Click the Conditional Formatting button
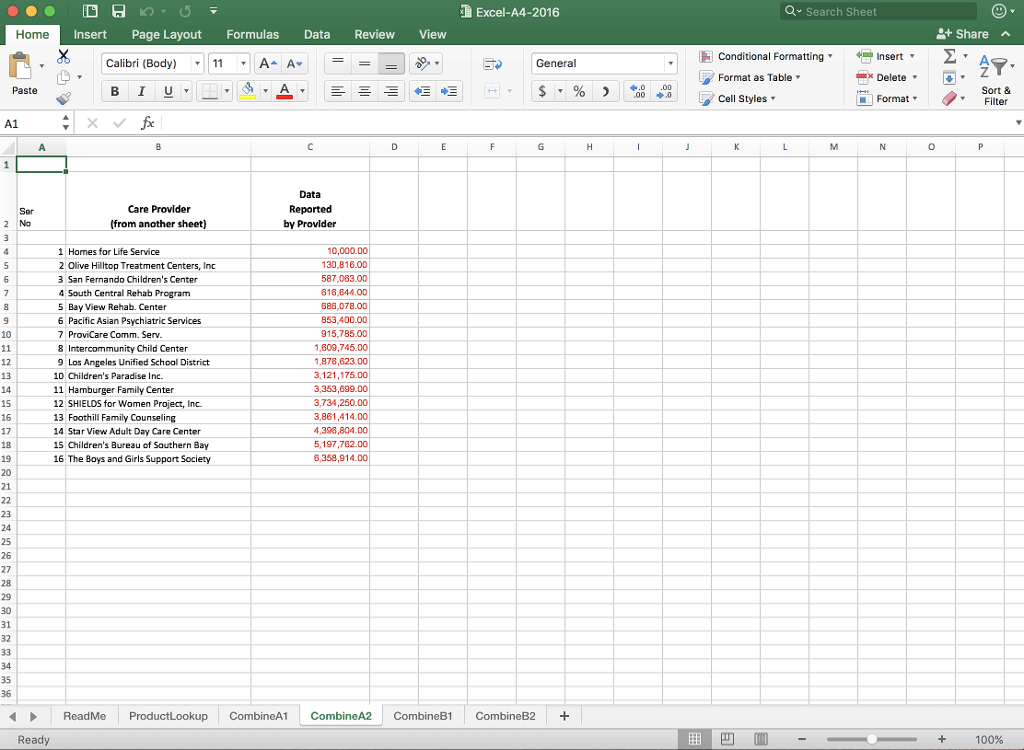1024x750 pixels. tap(766, 56)
